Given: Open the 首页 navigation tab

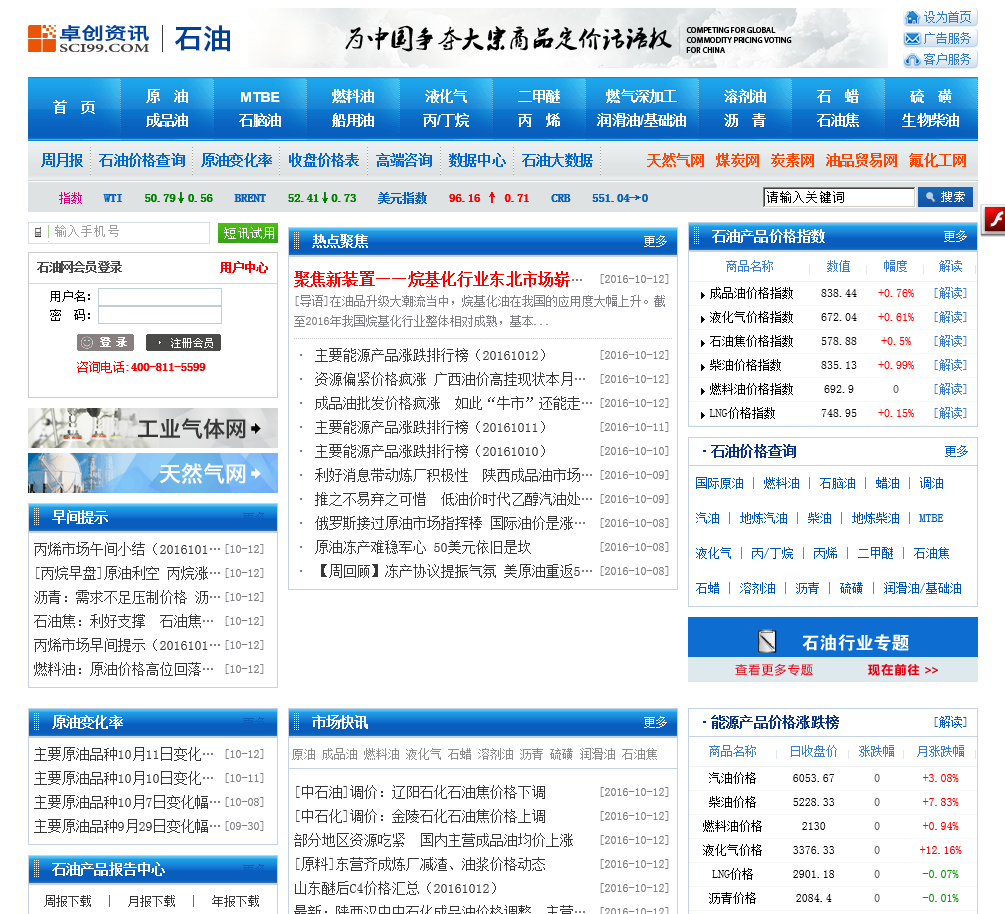Looking at the screenshot, I should 74,108.
